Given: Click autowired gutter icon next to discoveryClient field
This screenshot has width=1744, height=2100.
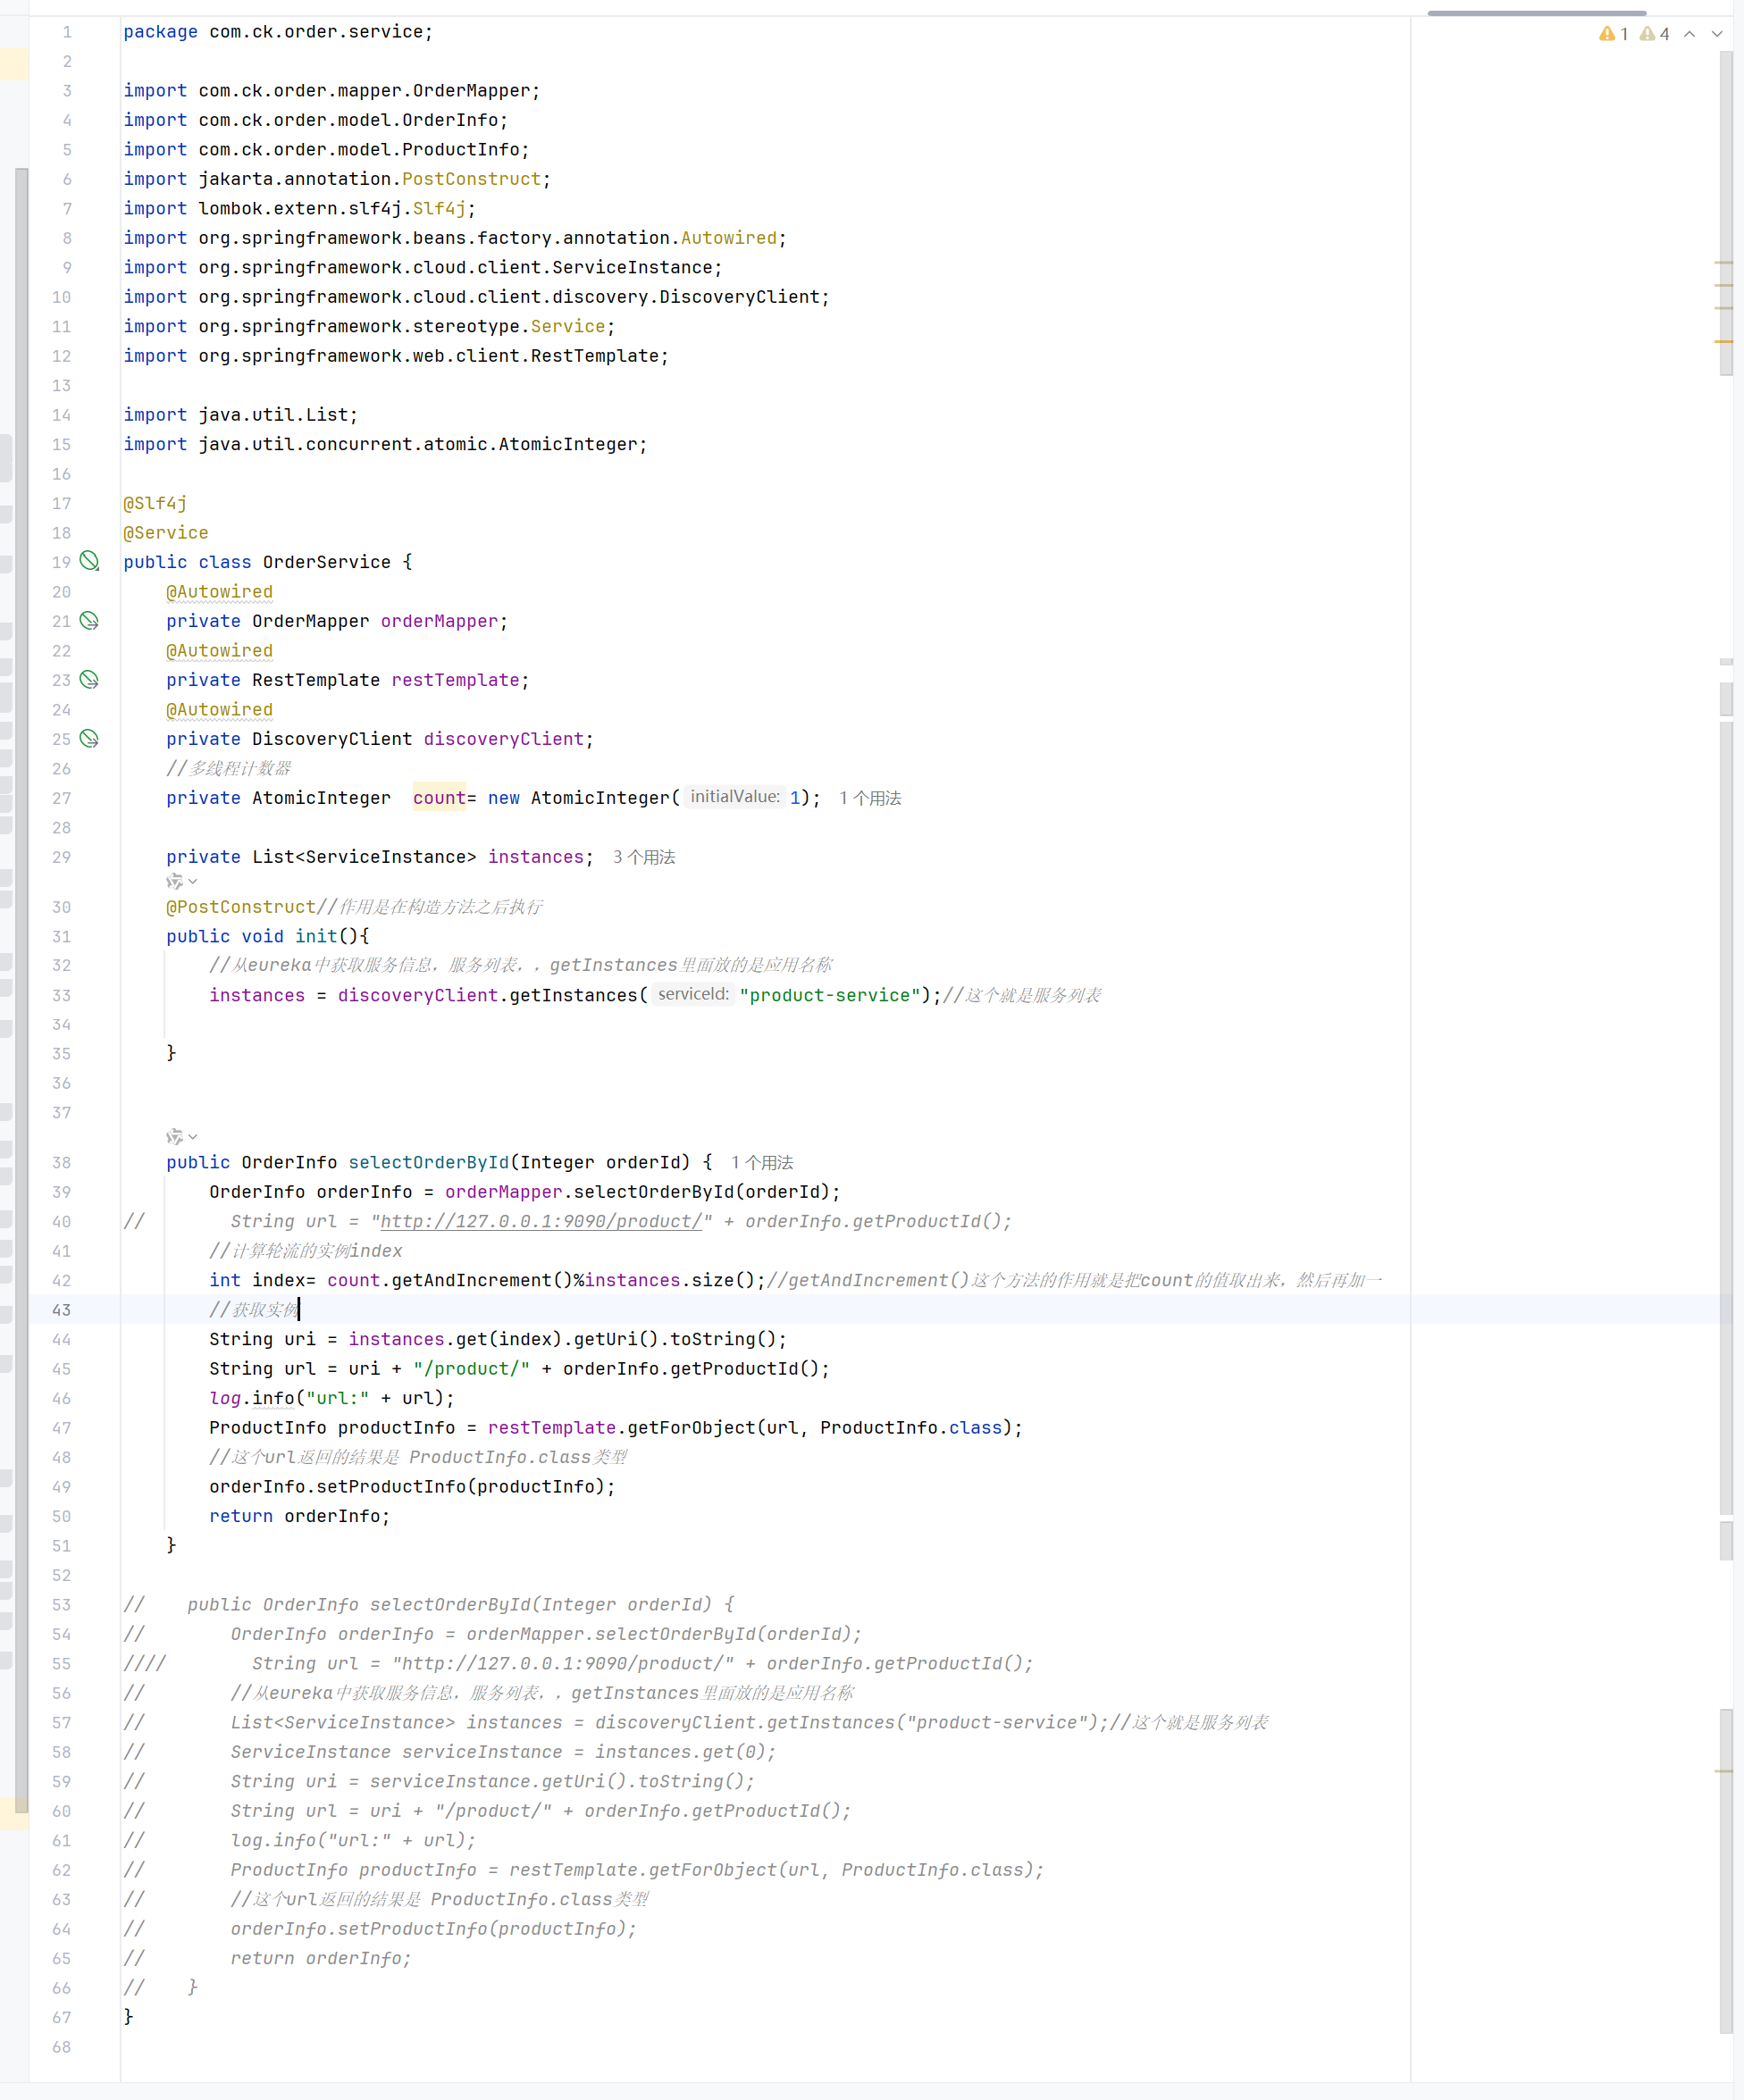Looking at the screenshot, I should (x=89, y=739).
